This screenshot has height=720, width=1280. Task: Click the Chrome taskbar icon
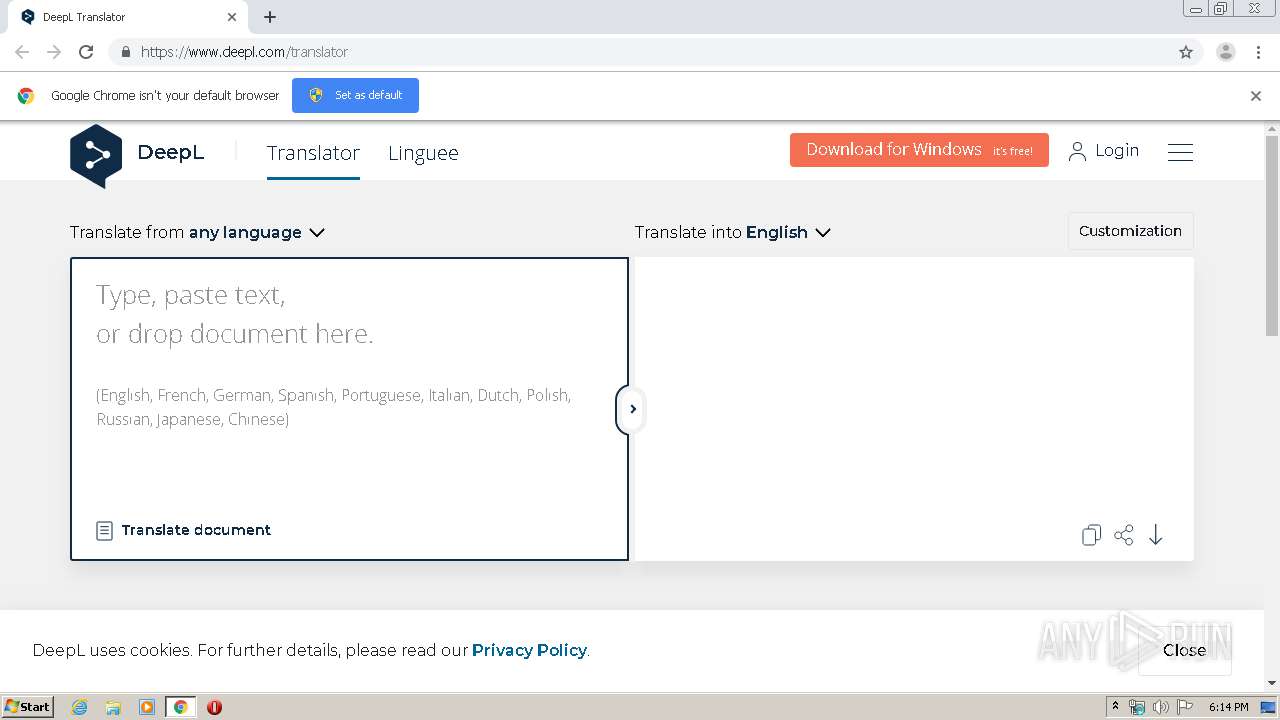(180, 707)
